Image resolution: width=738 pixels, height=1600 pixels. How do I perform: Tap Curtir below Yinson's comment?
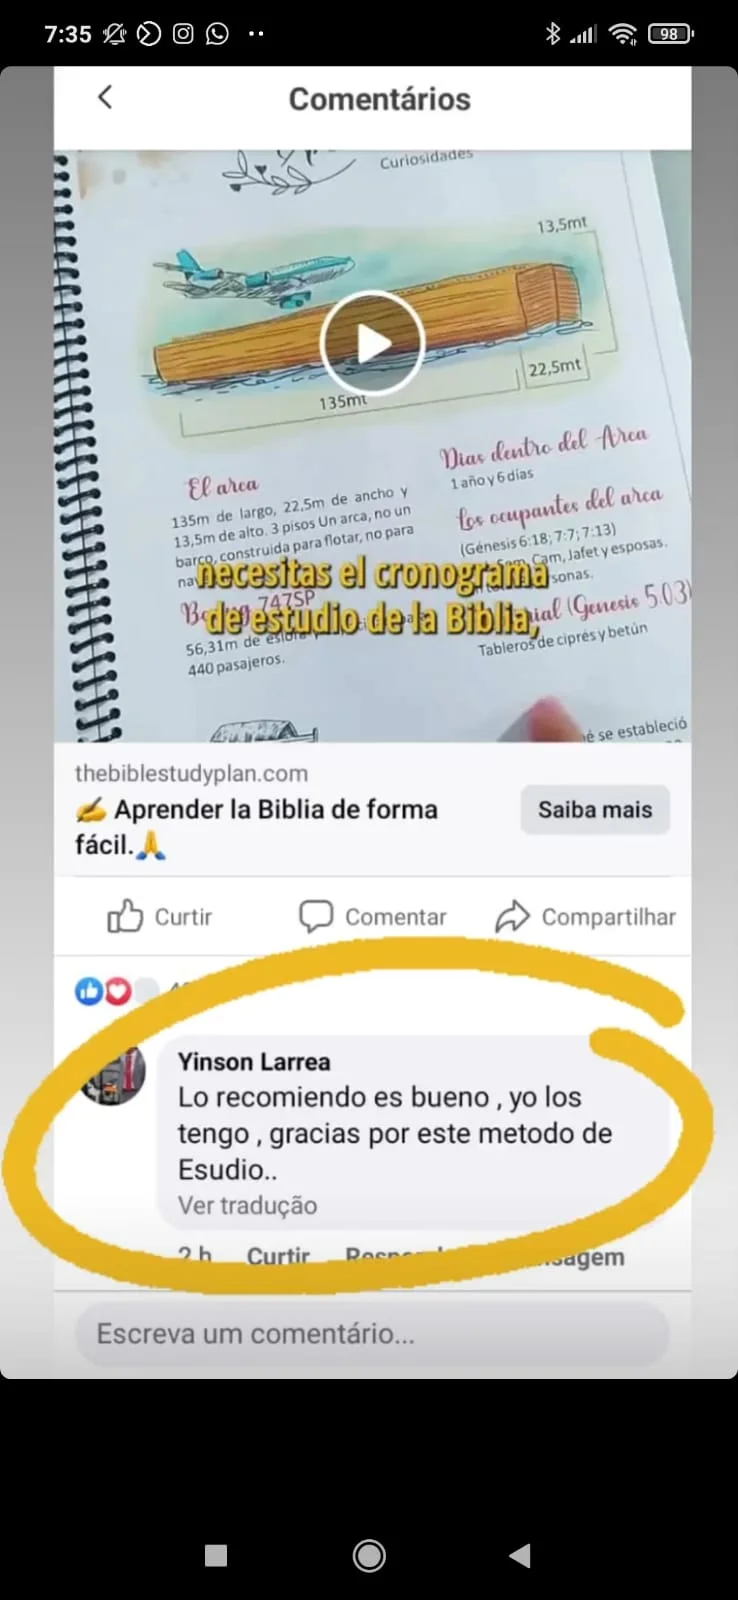tap(278, 1256)
